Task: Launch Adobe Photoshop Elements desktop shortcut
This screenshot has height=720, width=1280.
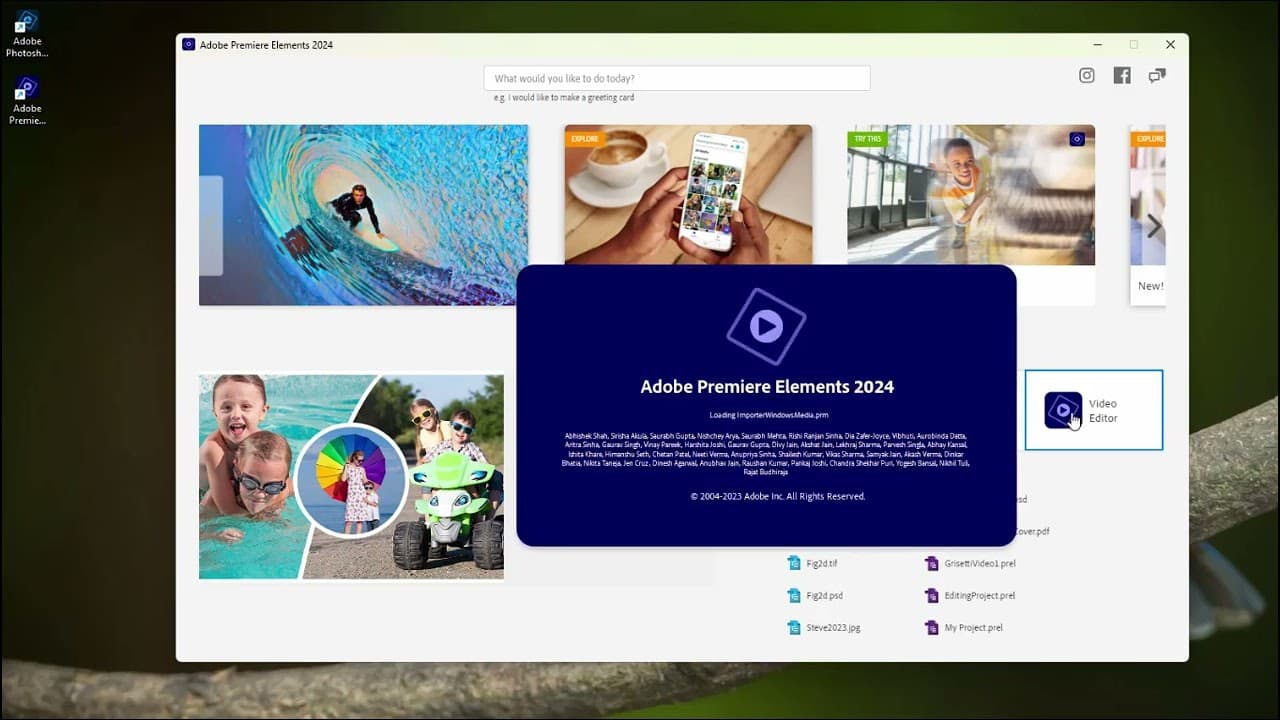Action: [27, 35]
